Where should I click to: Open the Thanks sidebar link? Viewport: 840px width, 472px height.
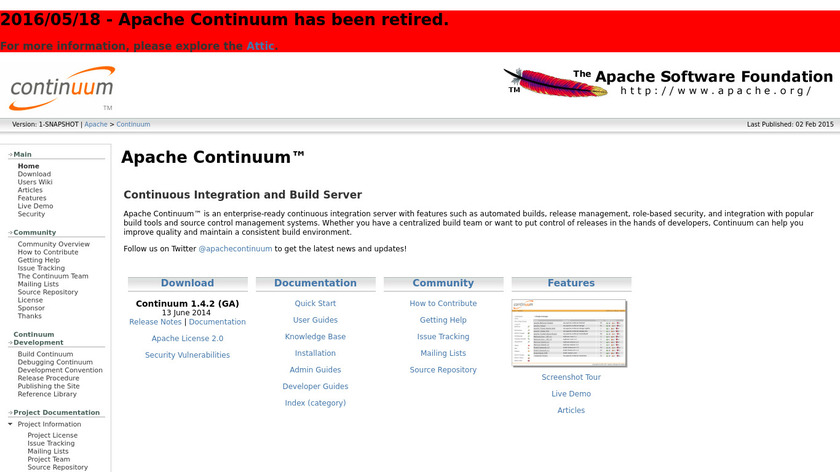(x=29, y=317)
